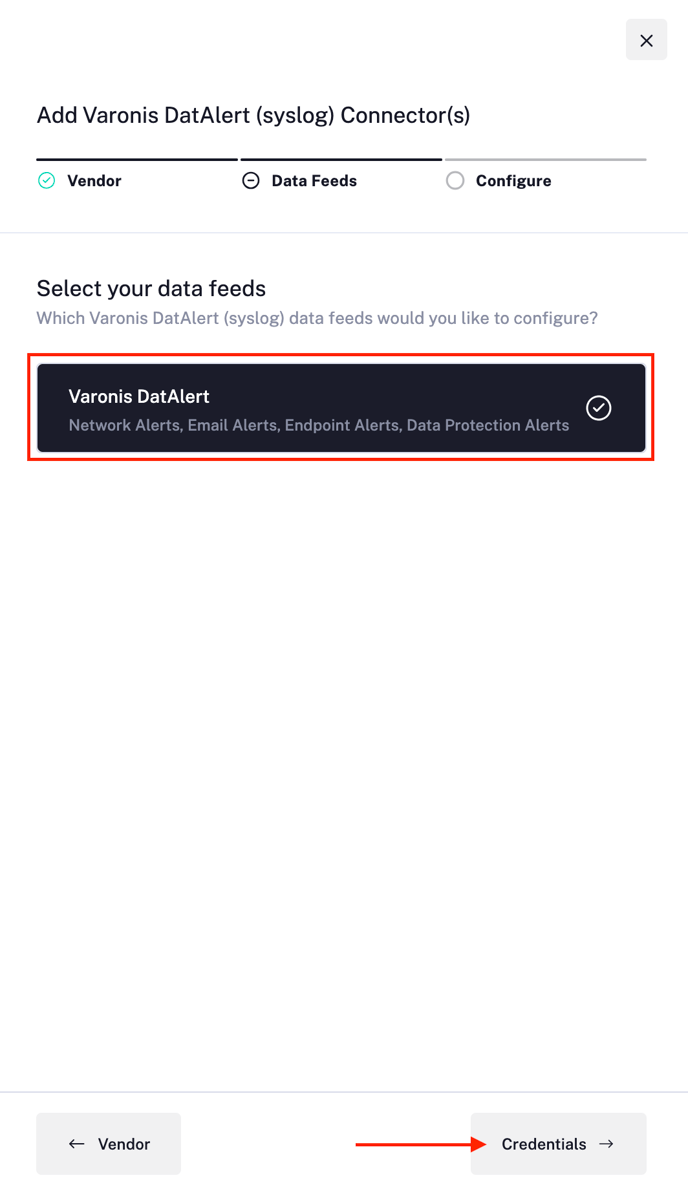Select the Varonis DatAlert feed title

coord(139,396)
